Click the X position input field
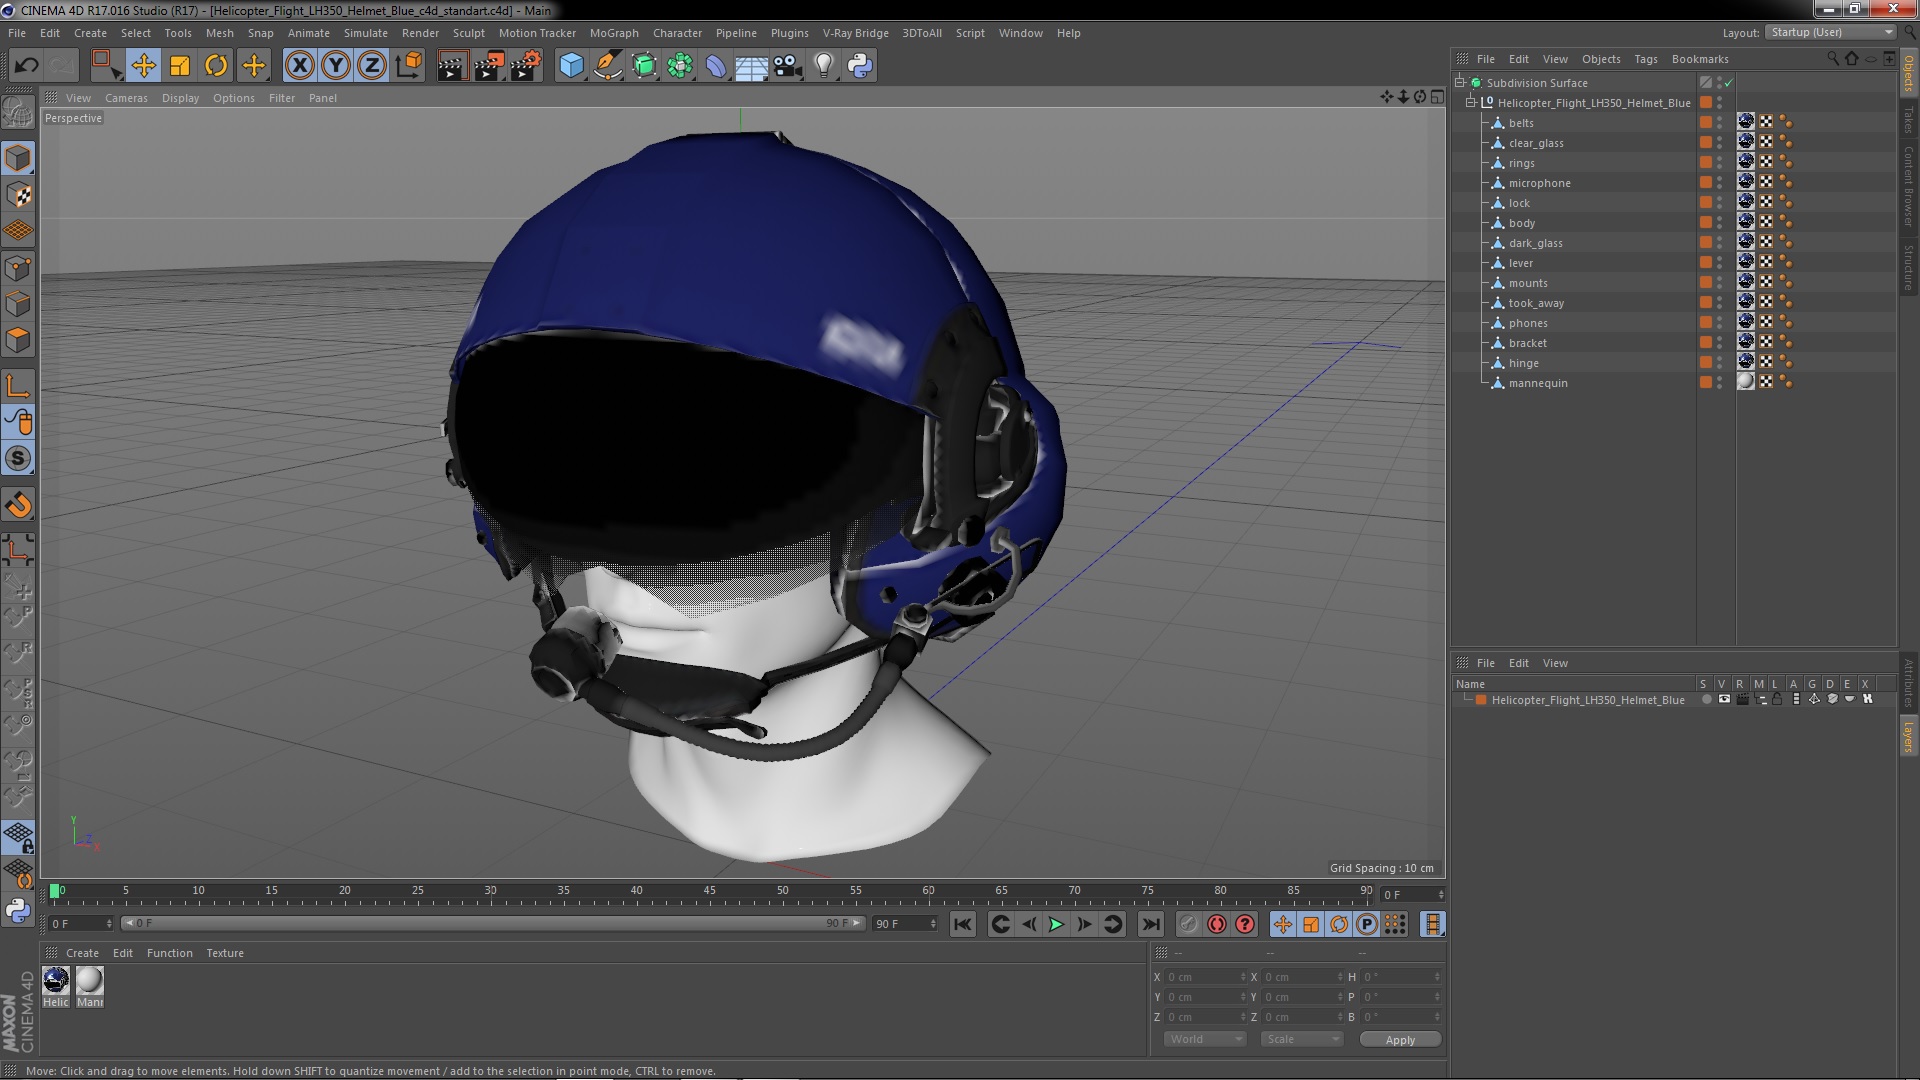 pyautogui.click(x=1207, y=977)
